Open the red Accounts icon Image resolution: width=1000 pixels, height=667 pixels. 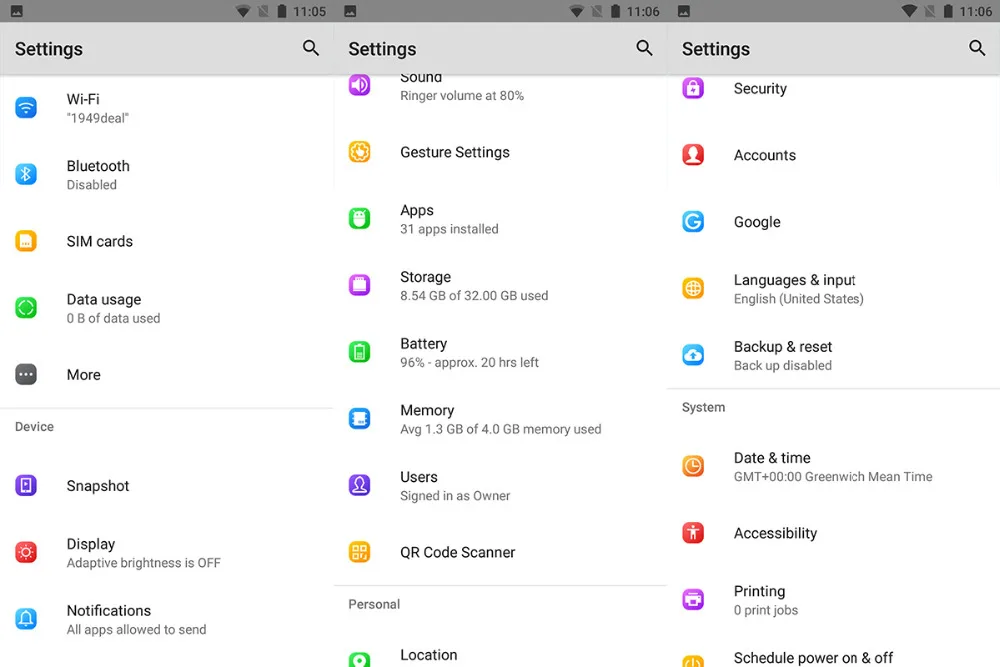pyautogui.click(x=693, y=155)
